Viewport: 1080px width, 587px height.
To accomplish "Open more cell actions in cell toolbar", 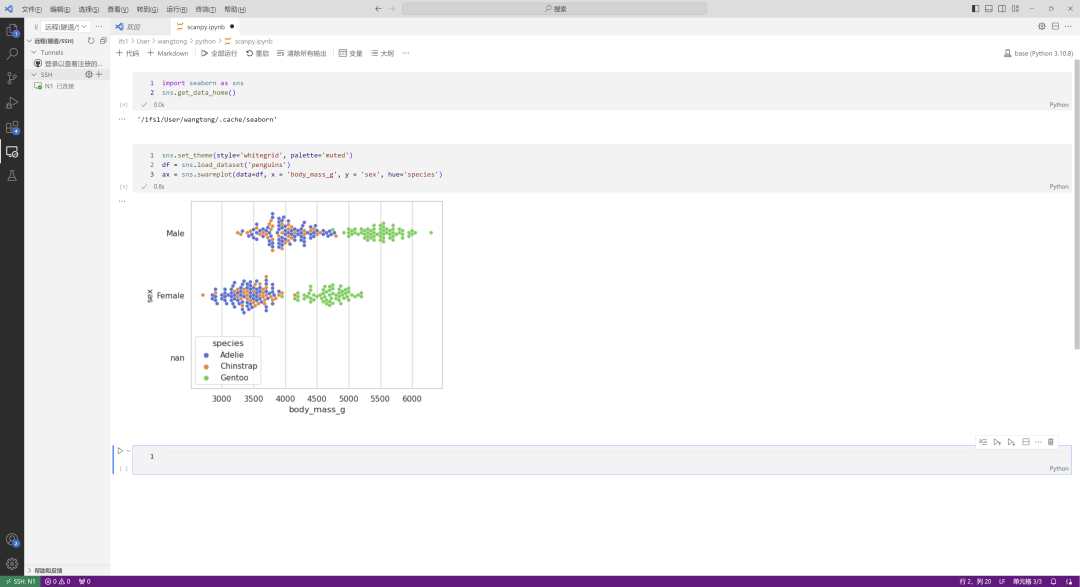I will pos(1038,442).
